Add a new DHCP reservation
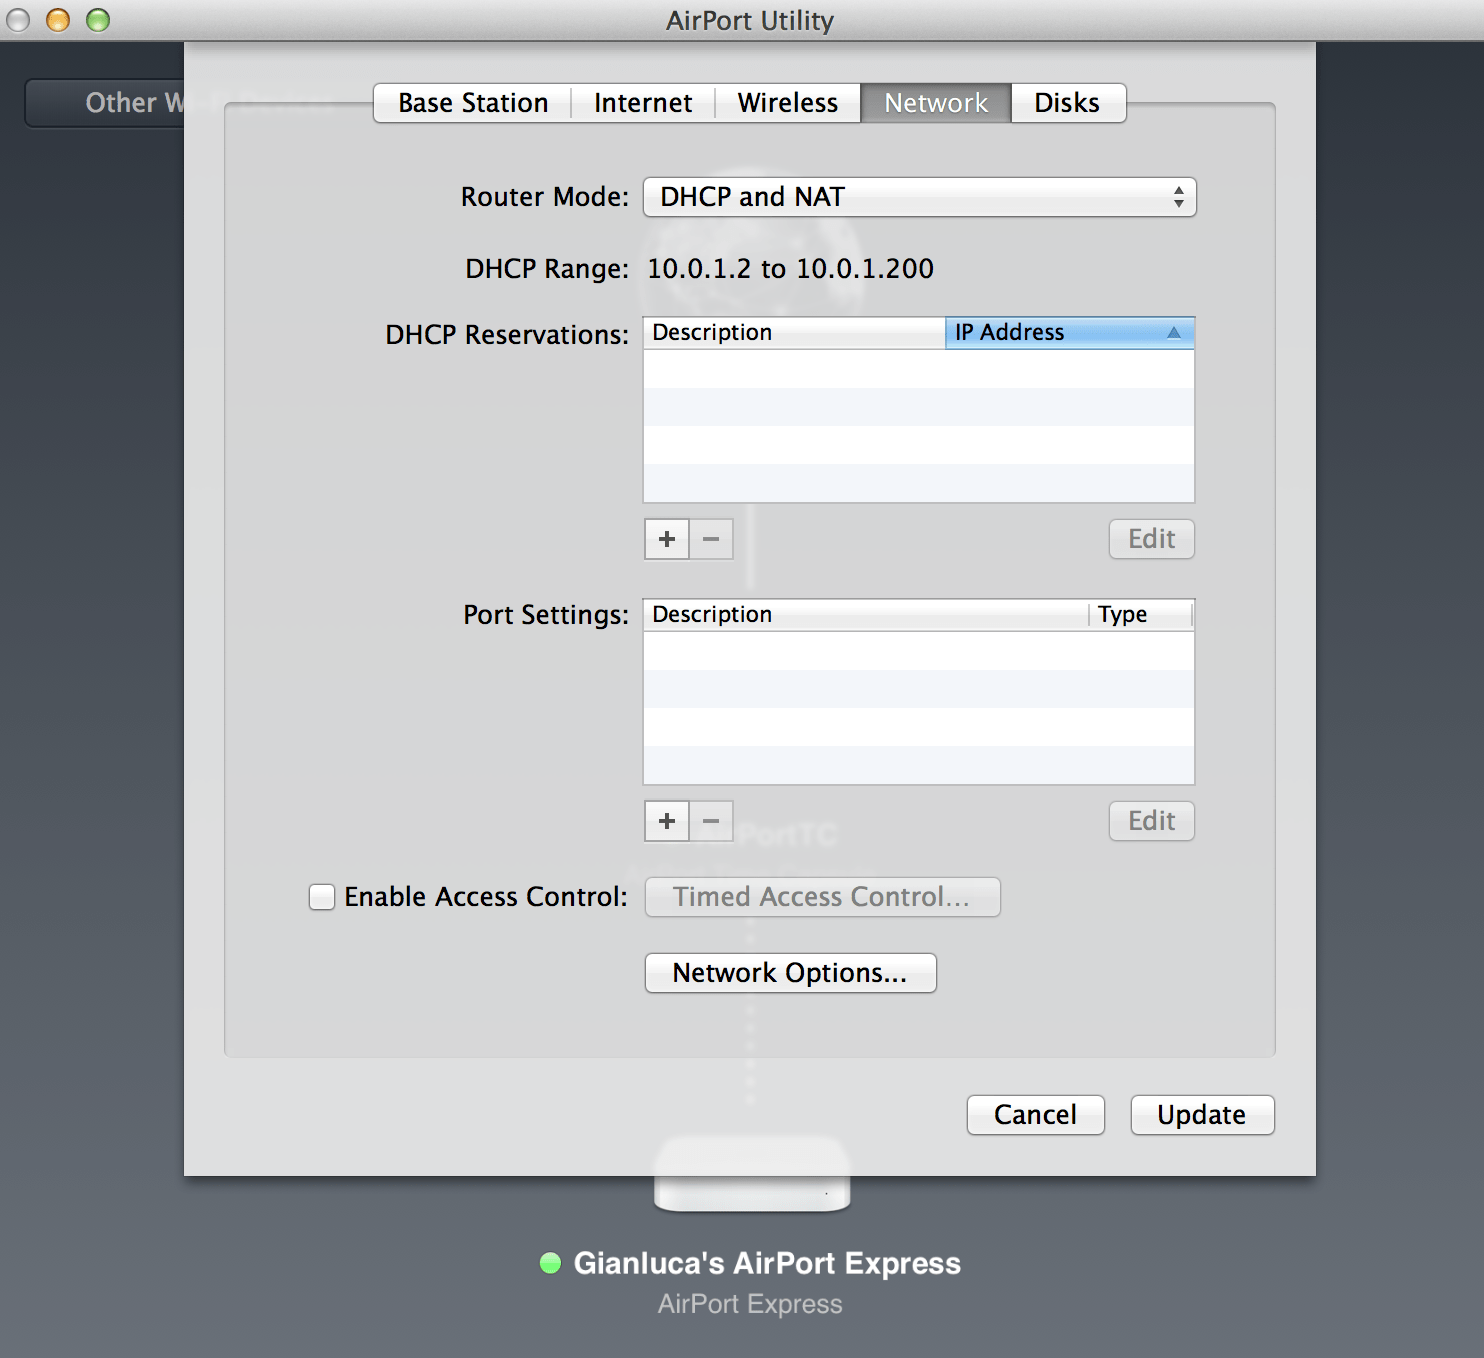The width and height of the screenshot is (1484, 1358). point(666,539)
